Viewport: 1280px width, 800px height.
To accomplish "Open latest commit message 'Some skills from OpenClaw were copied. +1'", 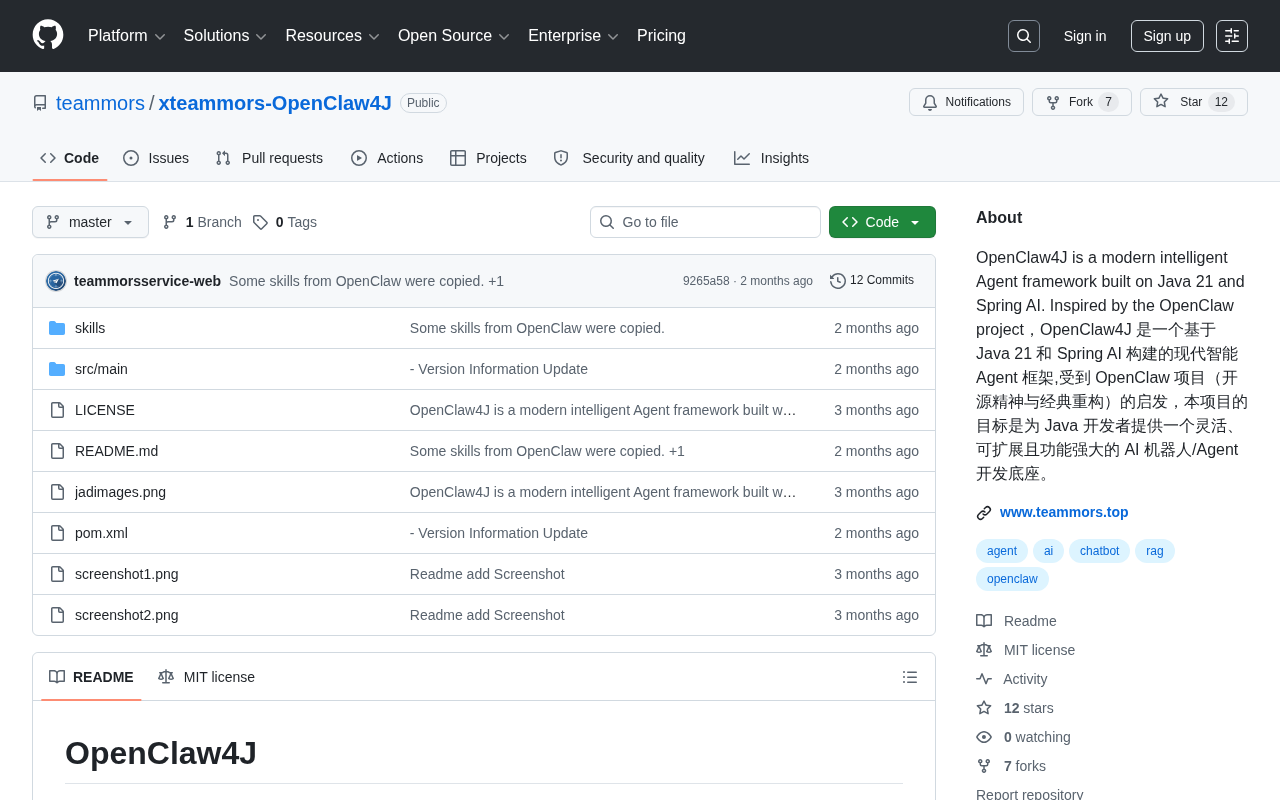I will pos(366,281).
